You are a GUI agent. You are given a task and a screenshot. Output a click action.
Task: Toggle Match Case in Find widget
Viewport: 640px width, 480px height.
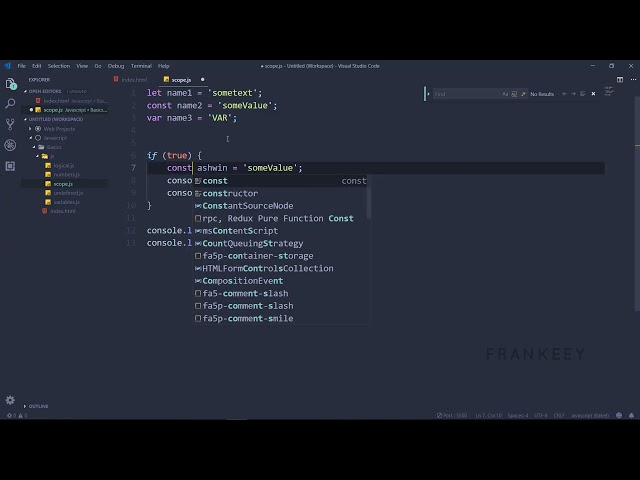pyautogui.click(x=505, y=94)
